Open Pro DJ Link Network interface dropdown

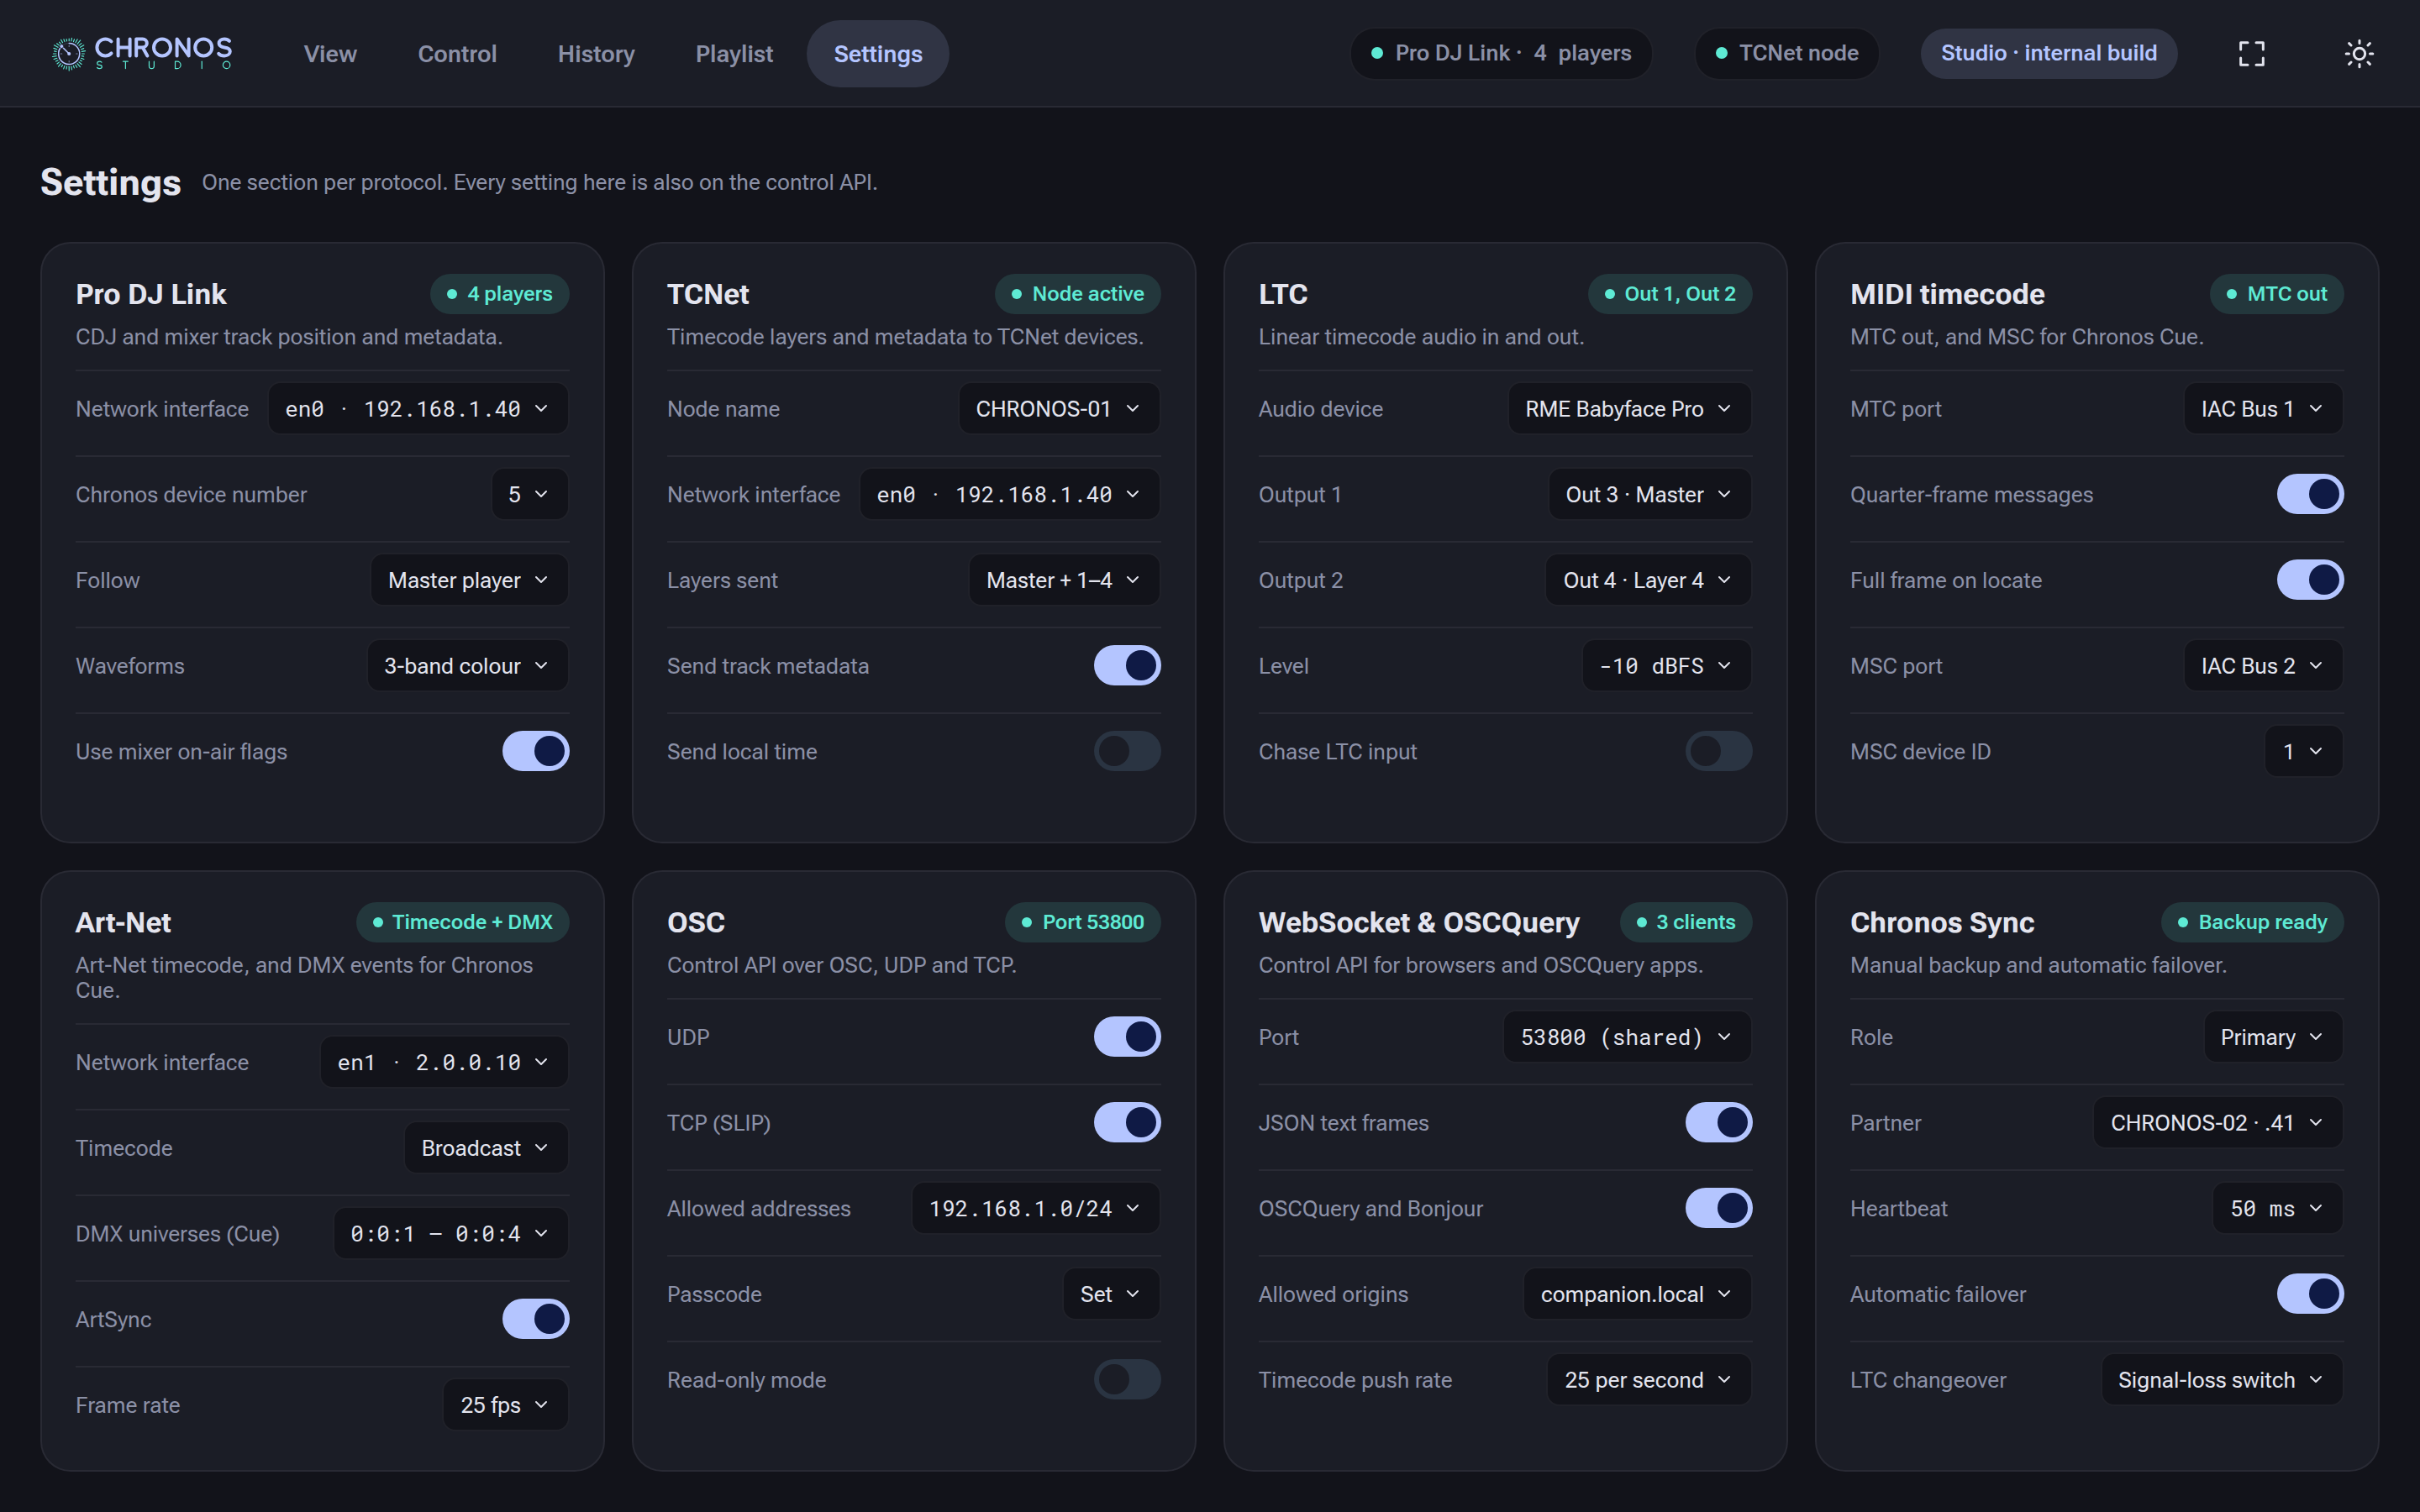[418, 408]
